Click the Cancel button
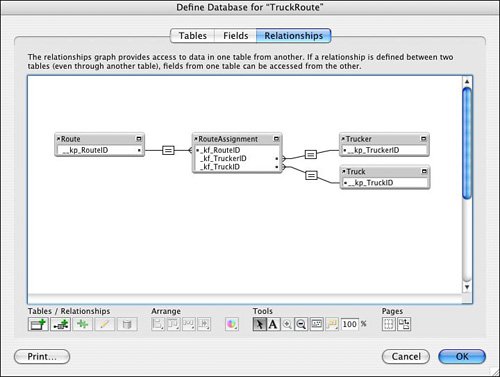Image resolution: width=500 pixels, height=377 pixels. click(406, 357)
